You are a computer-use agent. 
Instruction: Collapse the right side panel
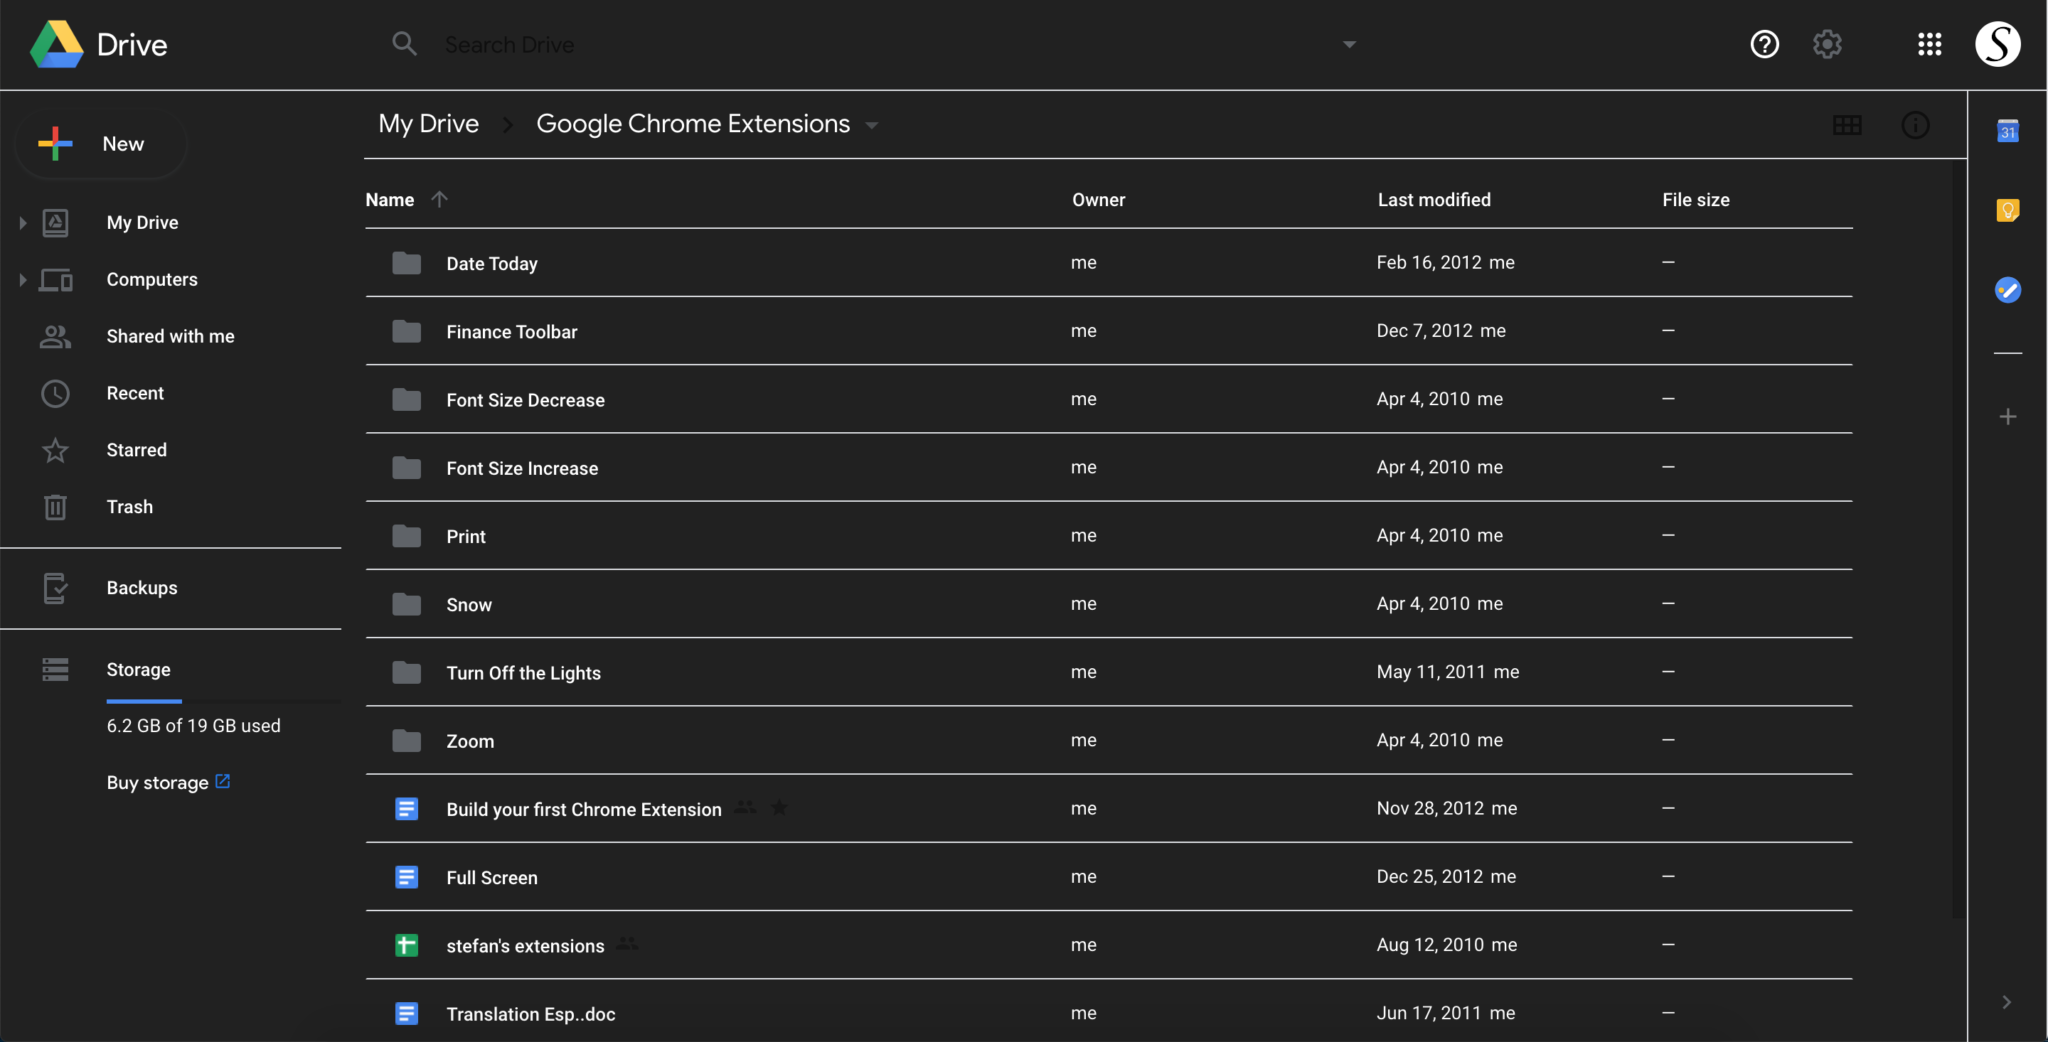(2005, 1001)
